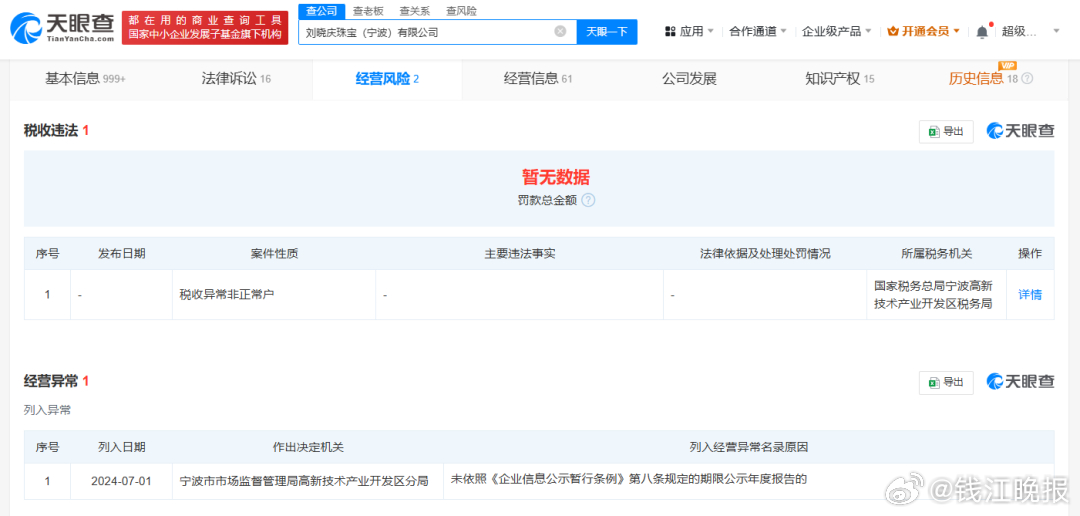The image size is (1080, 516).
Task: Switch to 历史信息 VIP tab
Action: 990,79
